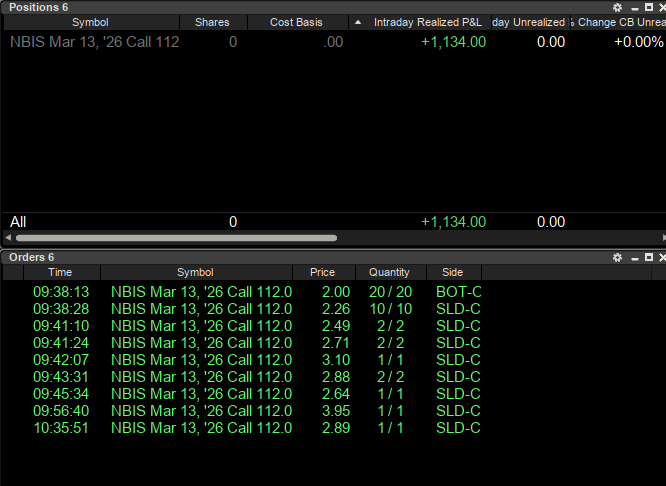
Task: Select order timestamp 09:45:34
Action: pos(61,394)
